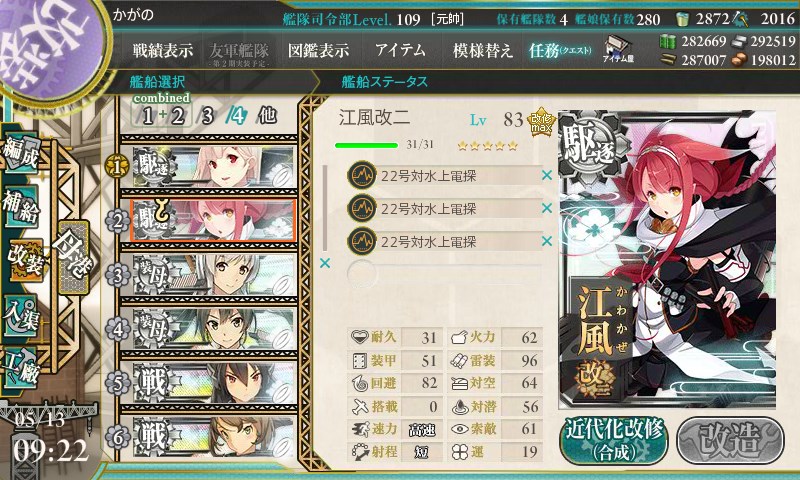Select the empty fourth equipment slot
800x480 pixels.
click(444, 274)
